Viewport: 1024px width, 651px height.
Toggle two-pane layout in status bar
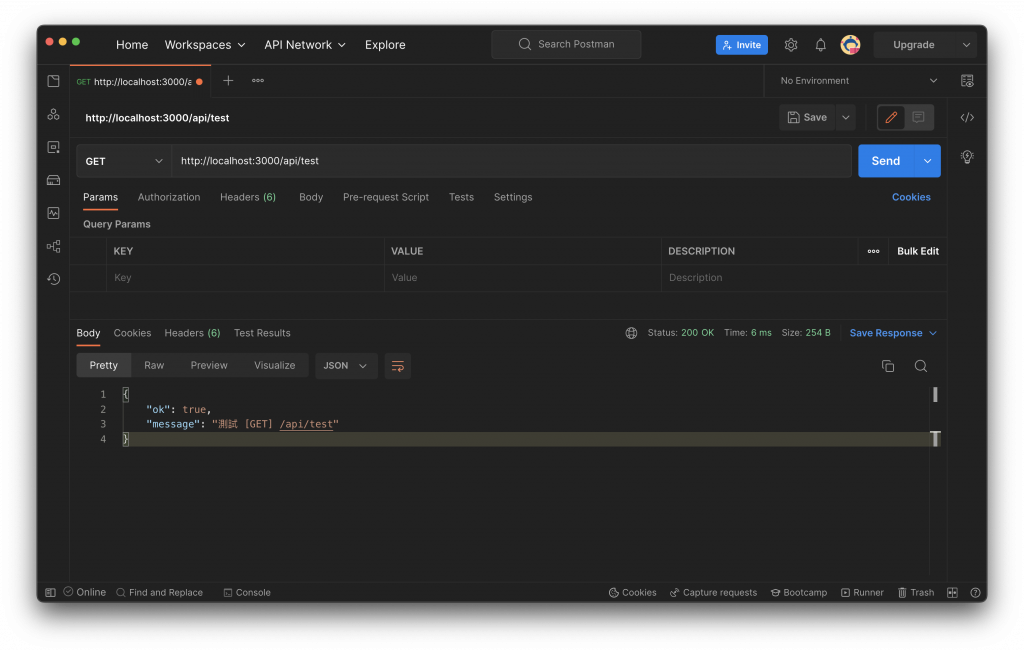pos(952,592)
